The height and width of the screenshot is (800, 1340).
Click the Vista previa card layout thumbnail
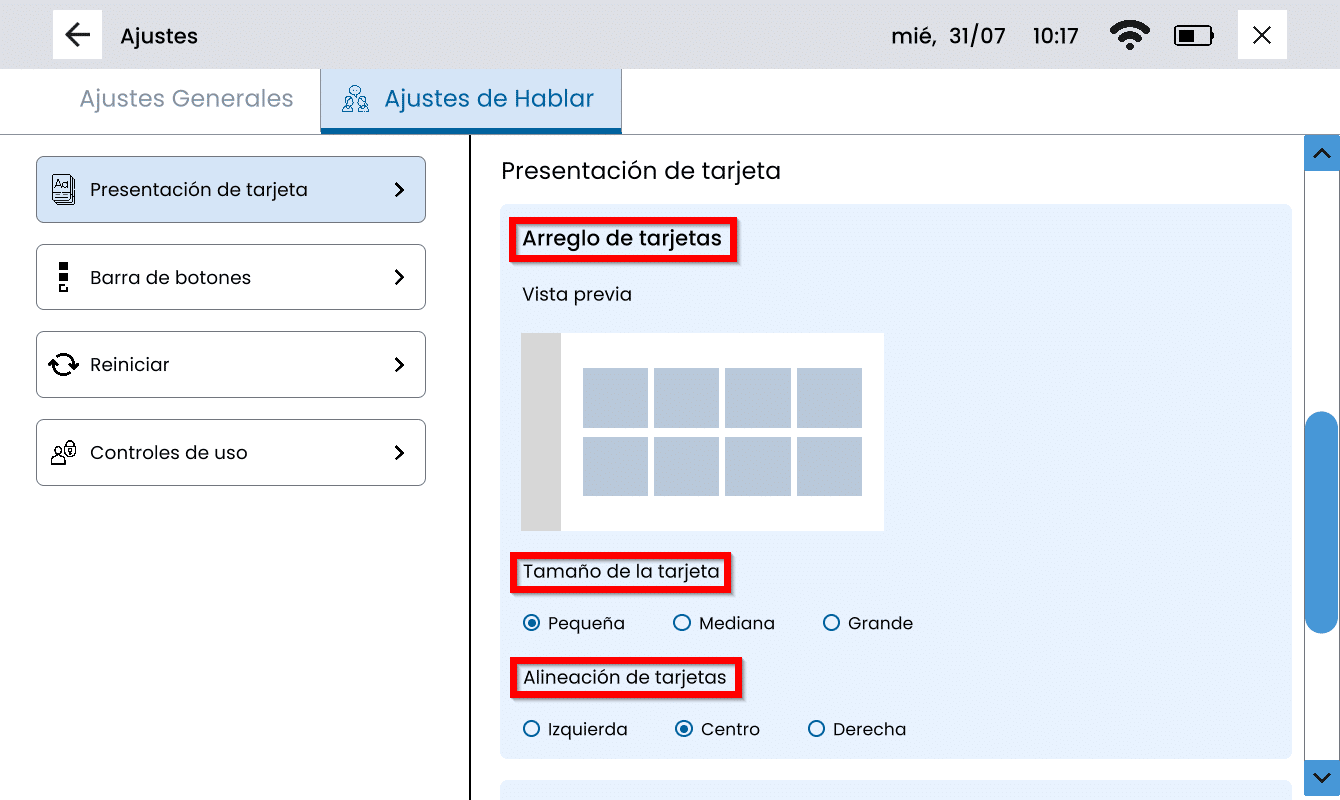[702, 431]
